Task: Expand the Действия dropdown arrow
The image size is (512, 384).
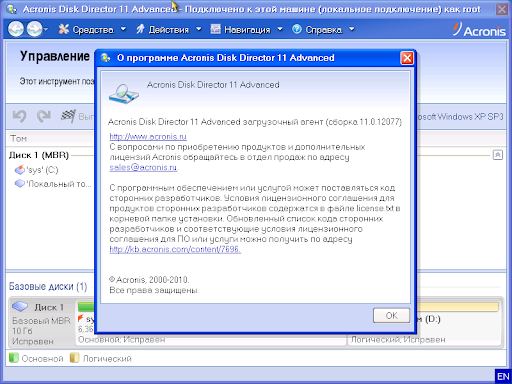Action: pyautogui.click(x=199, y=29)
